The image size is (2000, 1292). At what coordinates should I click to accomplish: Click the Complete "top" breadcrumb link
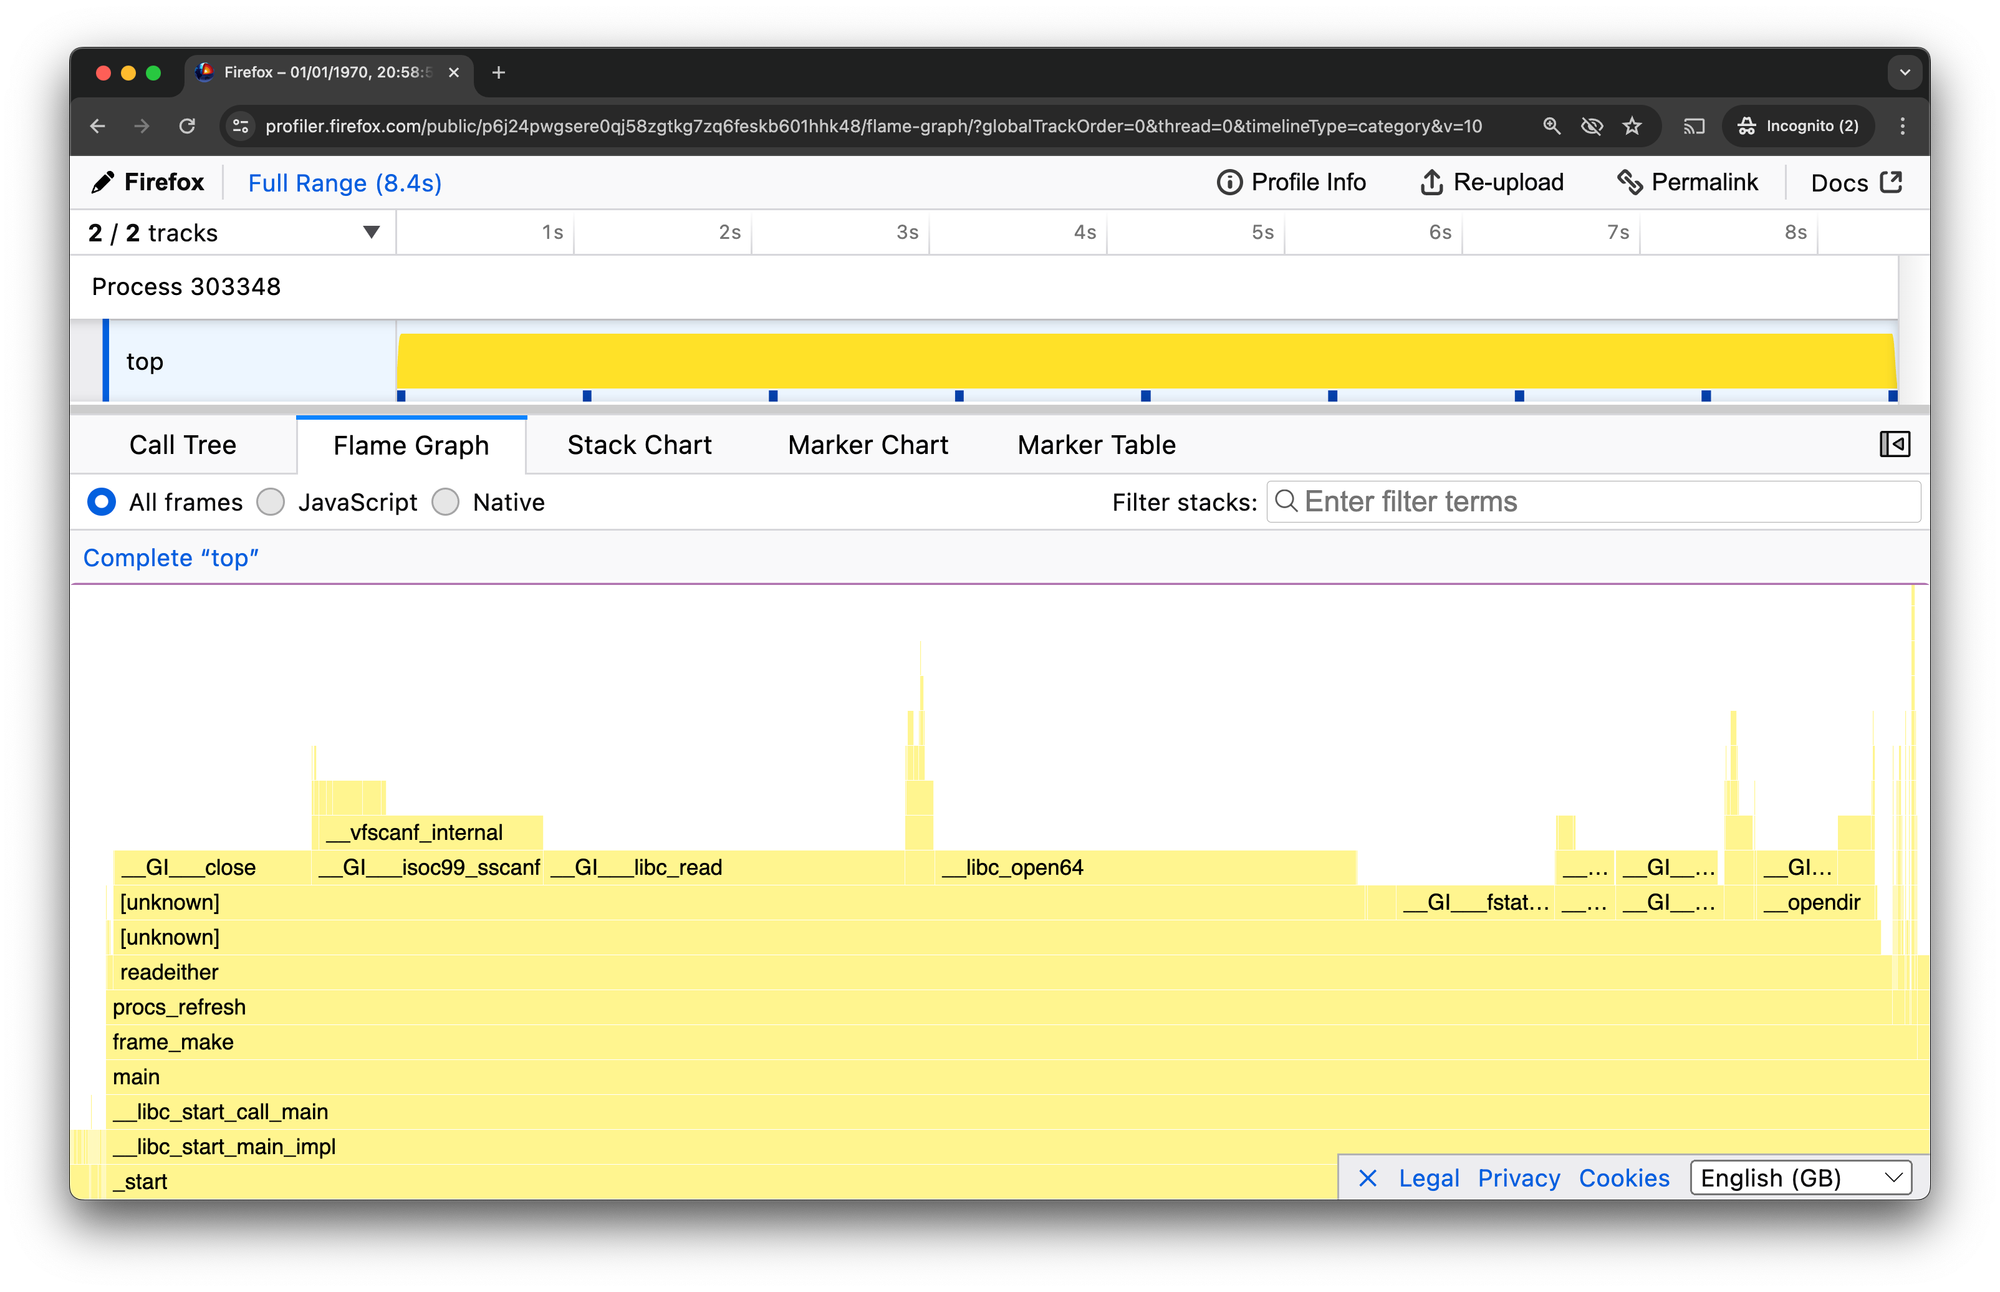point(171,557)
